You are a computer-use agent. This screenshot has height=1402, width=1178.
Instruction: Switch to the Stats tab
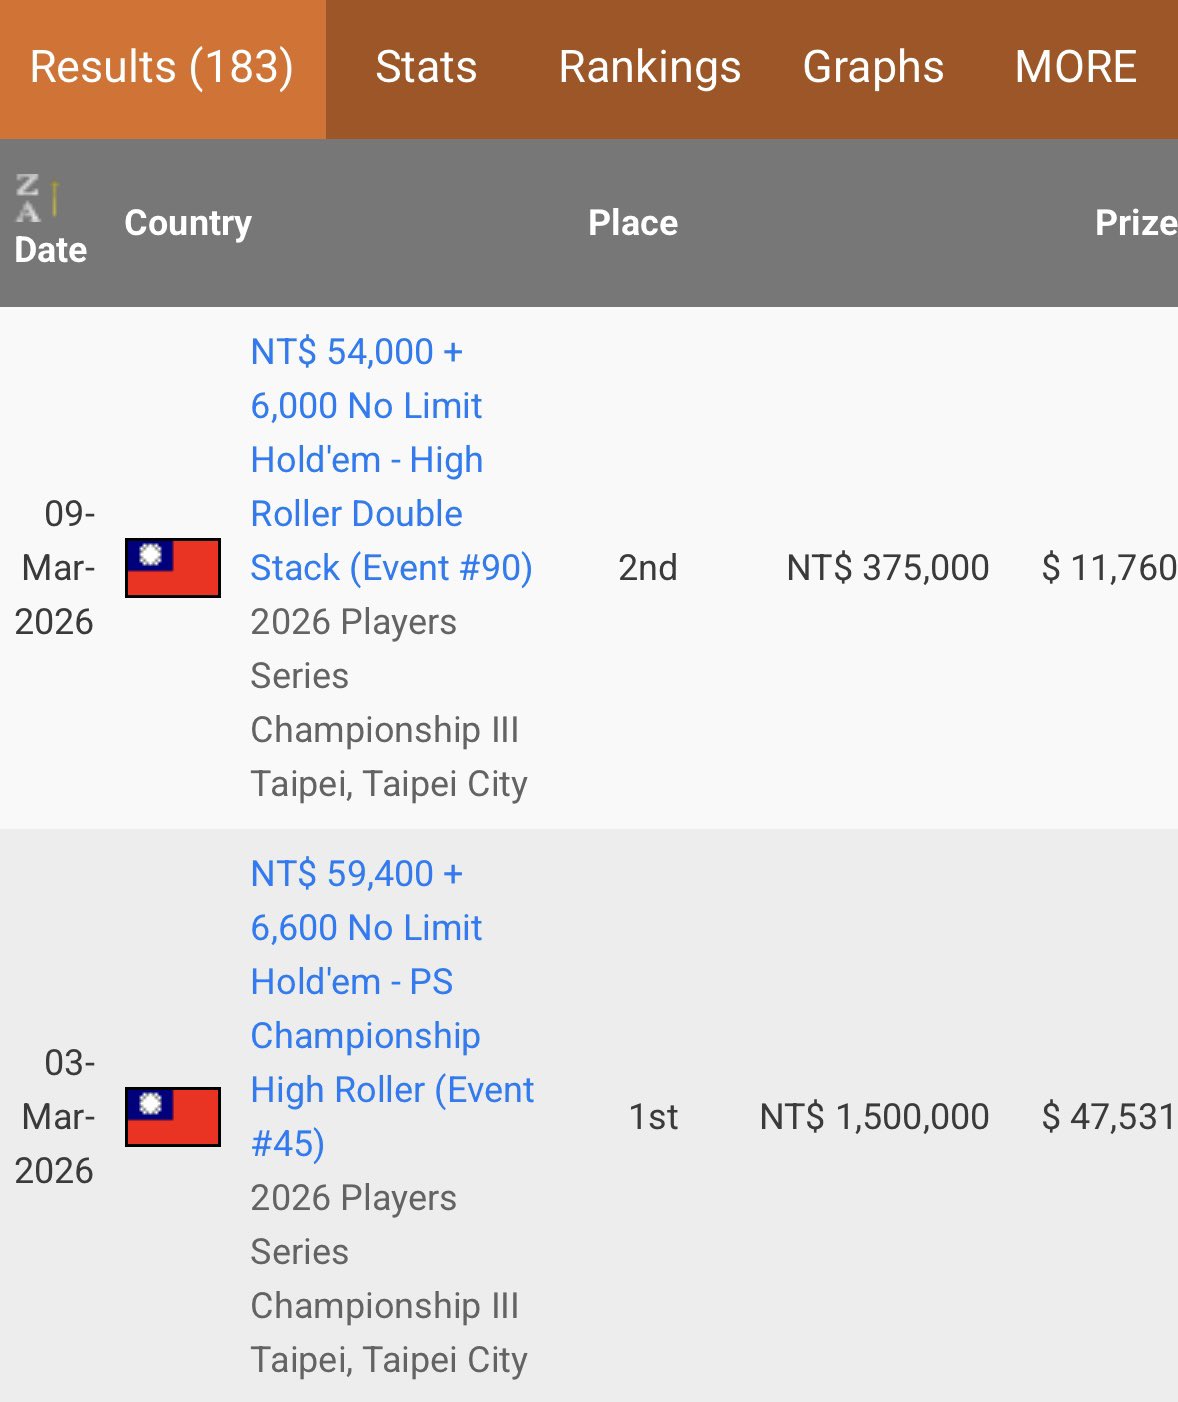pos(426,68)
